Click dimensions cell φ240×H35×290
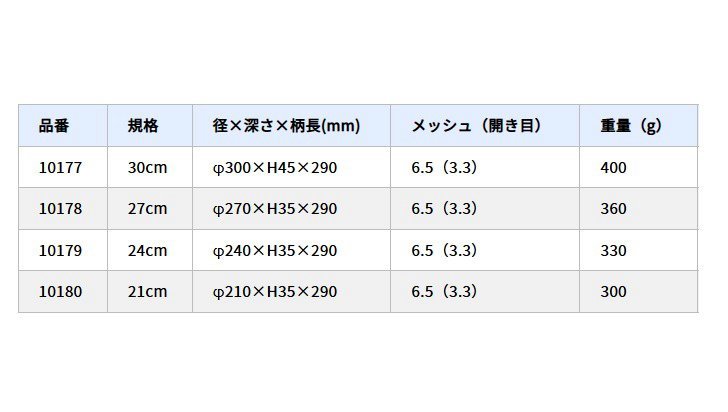The width and height of the screenshot is (728, 412). 275,251
